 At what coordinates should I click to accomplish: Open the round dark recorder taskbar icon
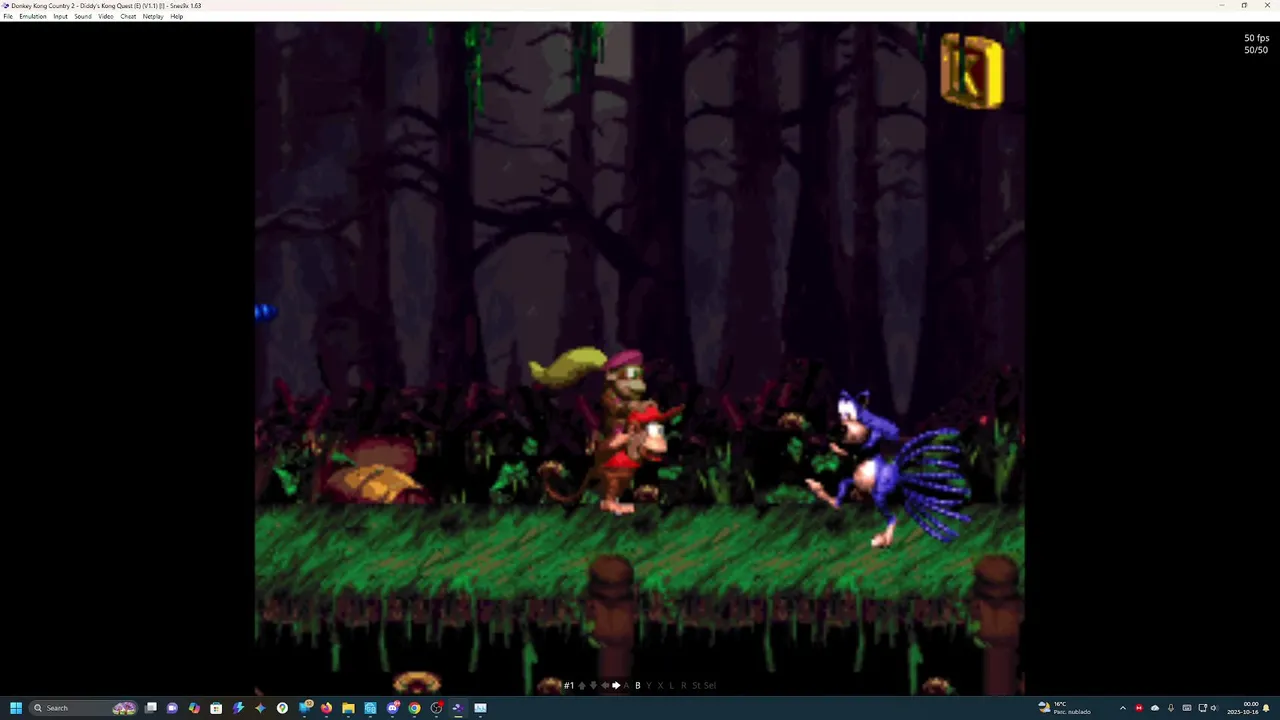point(436,708)
